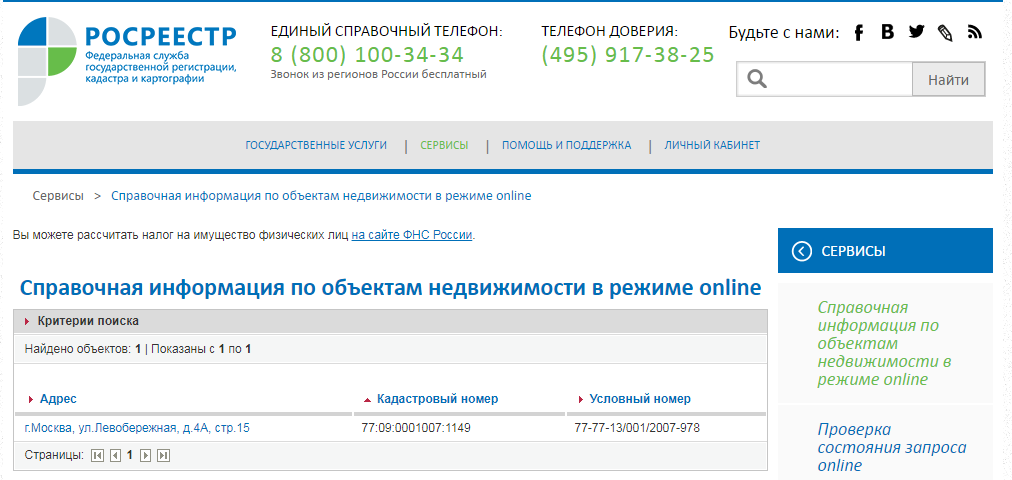Open the ГОСУДАРСТВЕННЫЕ УСЛУГИ menu
1012x480 pixels.
[316, 145]
